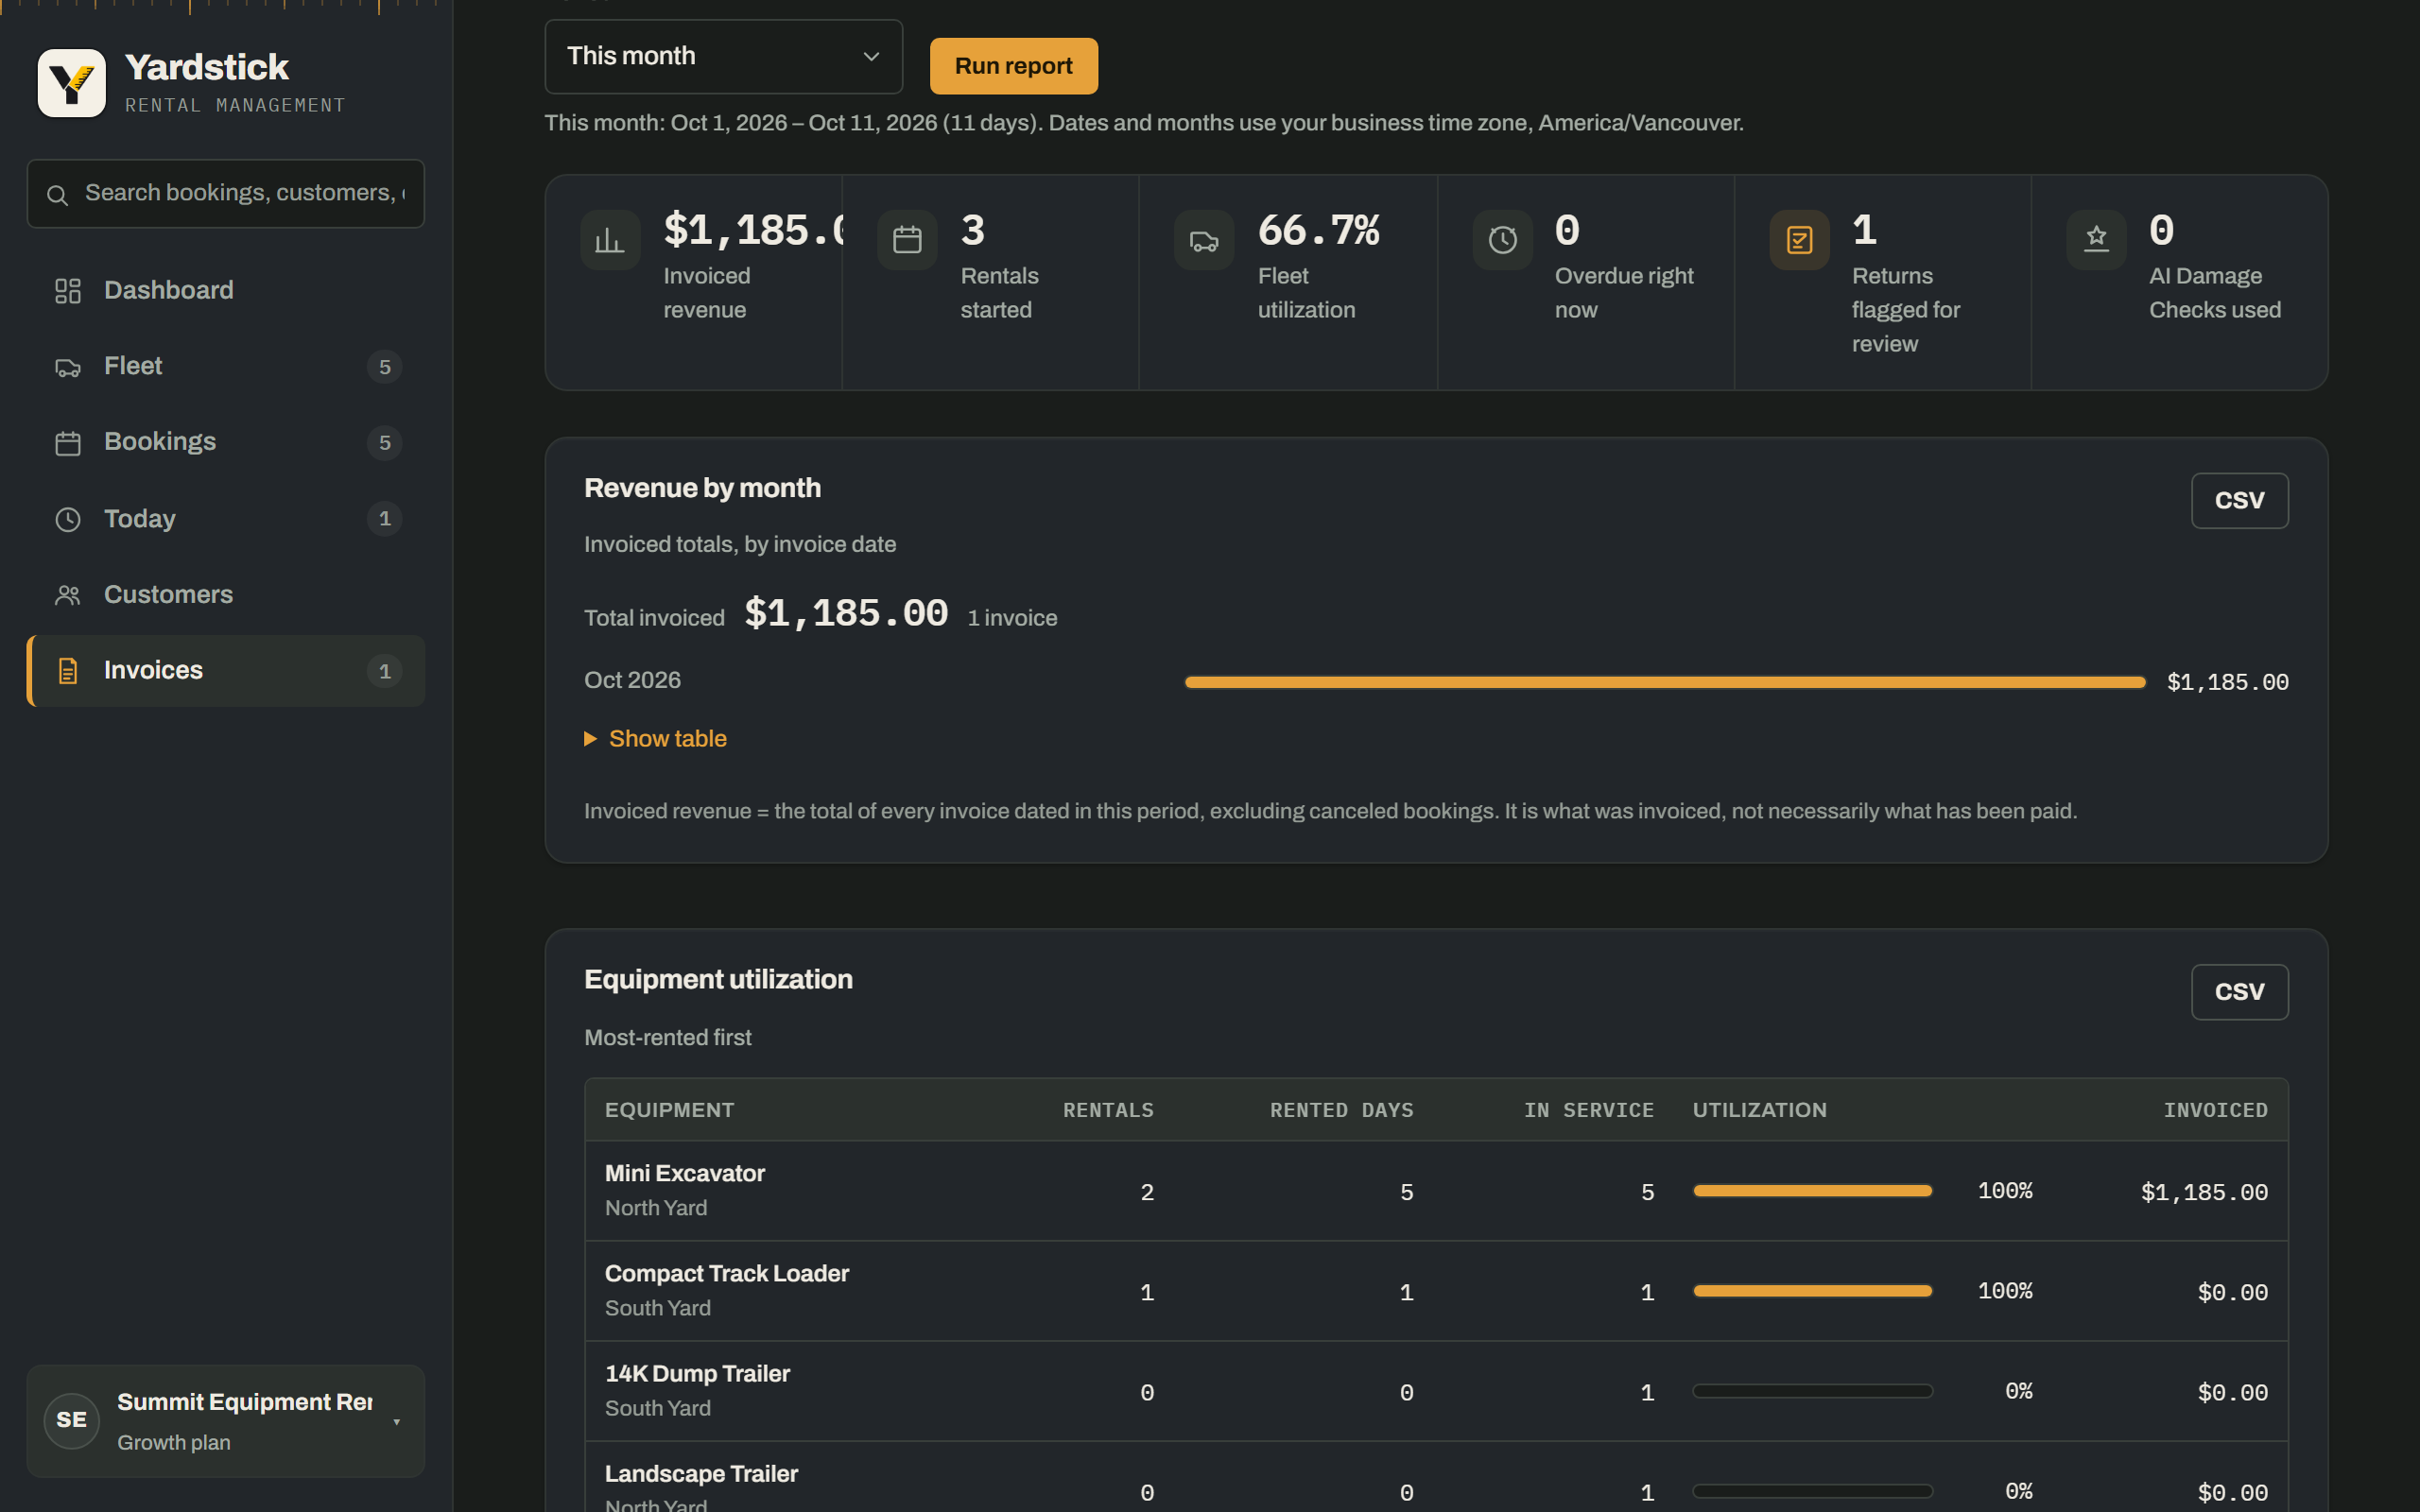Click the 14K Dump Trailer equipment name
This screenshot has height=1512, width=2420.
697,1374
